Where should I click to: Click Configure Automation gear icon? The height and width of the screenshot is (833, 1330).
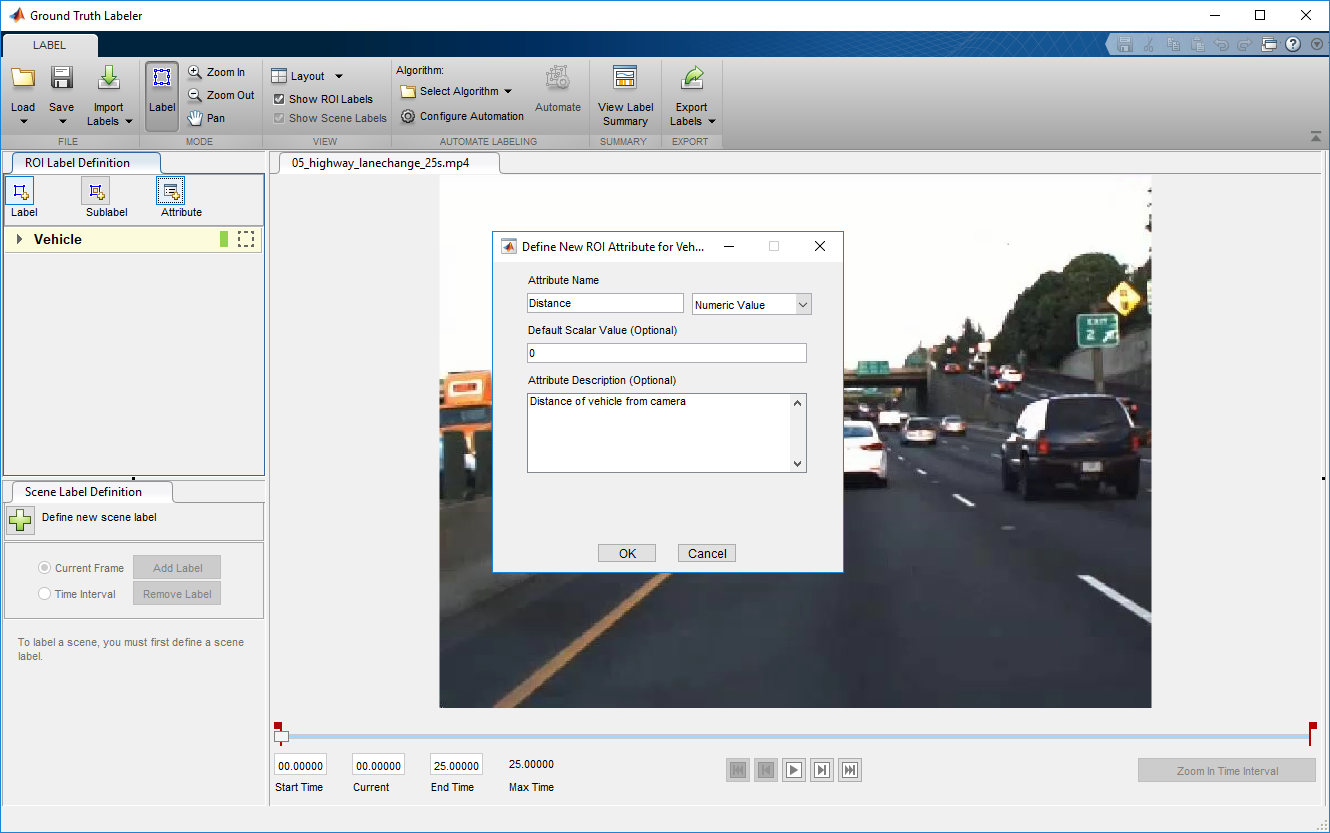point(408,116)
